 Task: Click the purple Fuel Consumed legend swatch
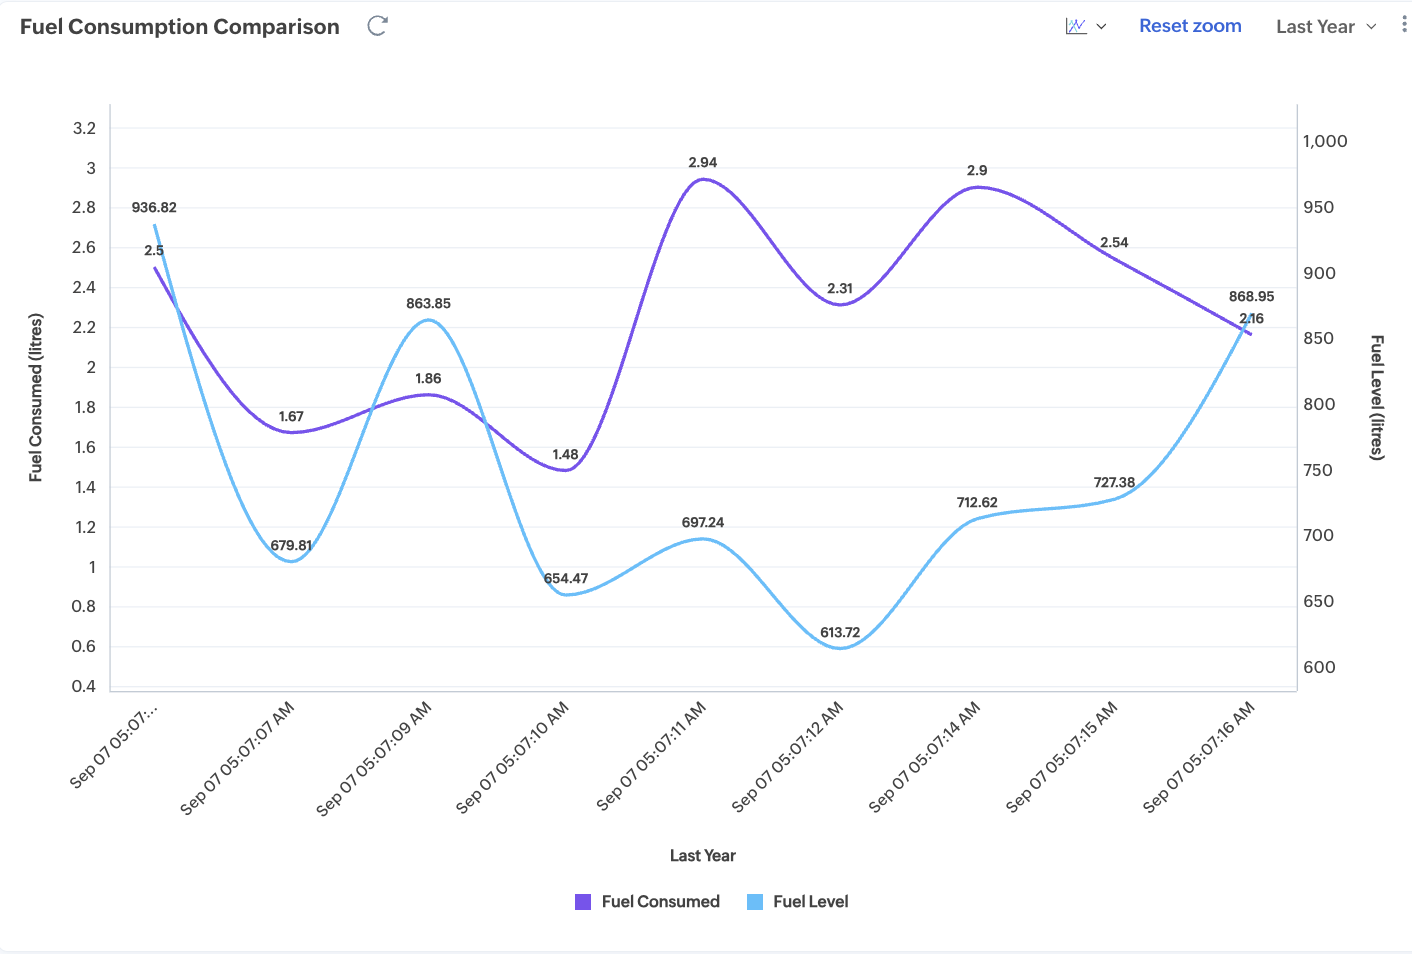(x=583, y=902)
